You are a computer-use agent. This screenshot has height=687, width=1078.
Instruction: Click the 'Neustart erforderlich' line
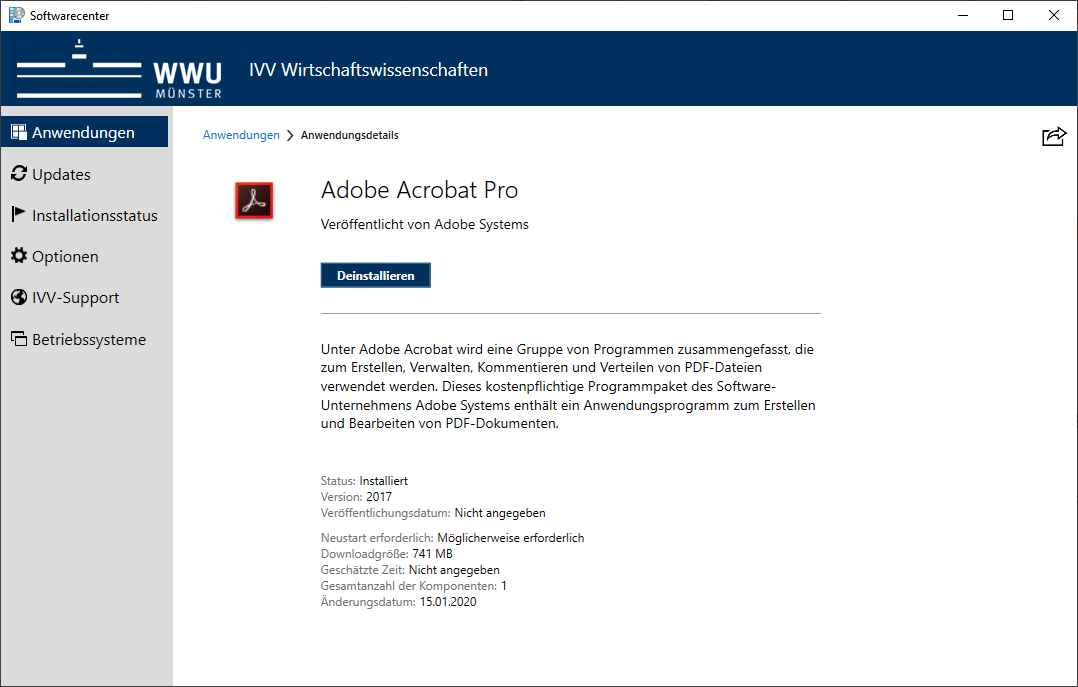click(452, 538)
